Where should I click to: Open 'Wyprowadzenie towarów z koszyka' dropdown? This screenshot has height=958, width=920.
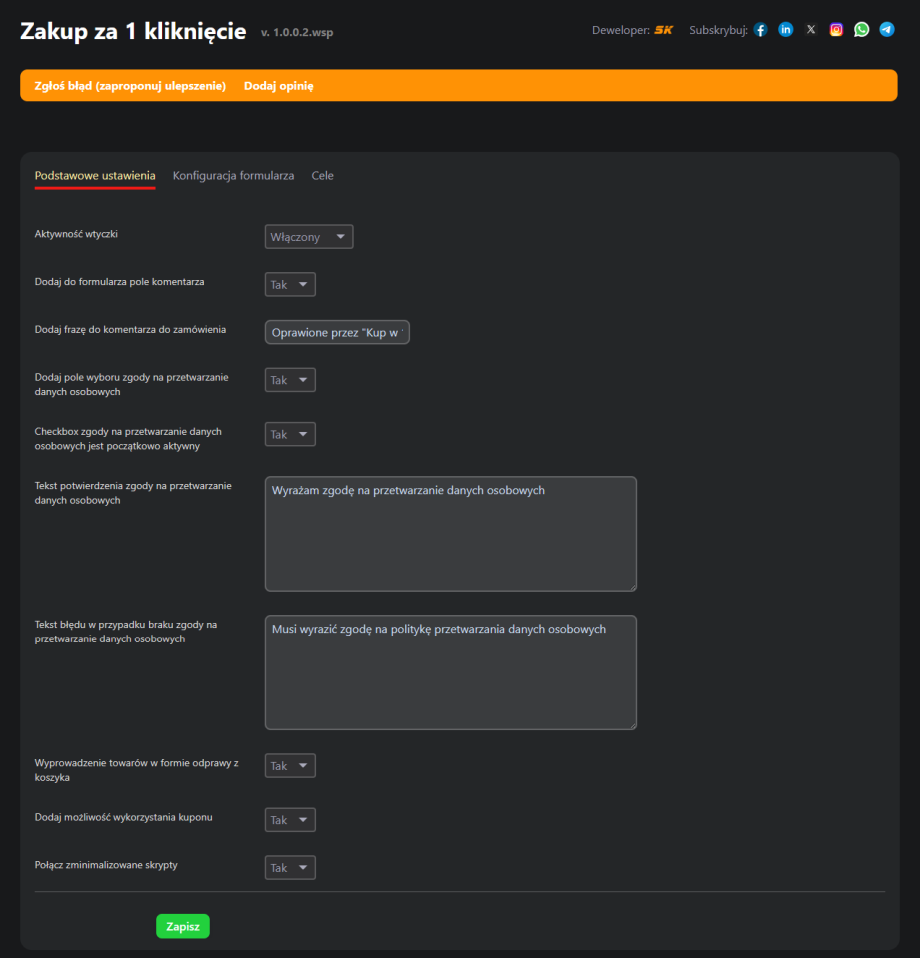[290, 766]
